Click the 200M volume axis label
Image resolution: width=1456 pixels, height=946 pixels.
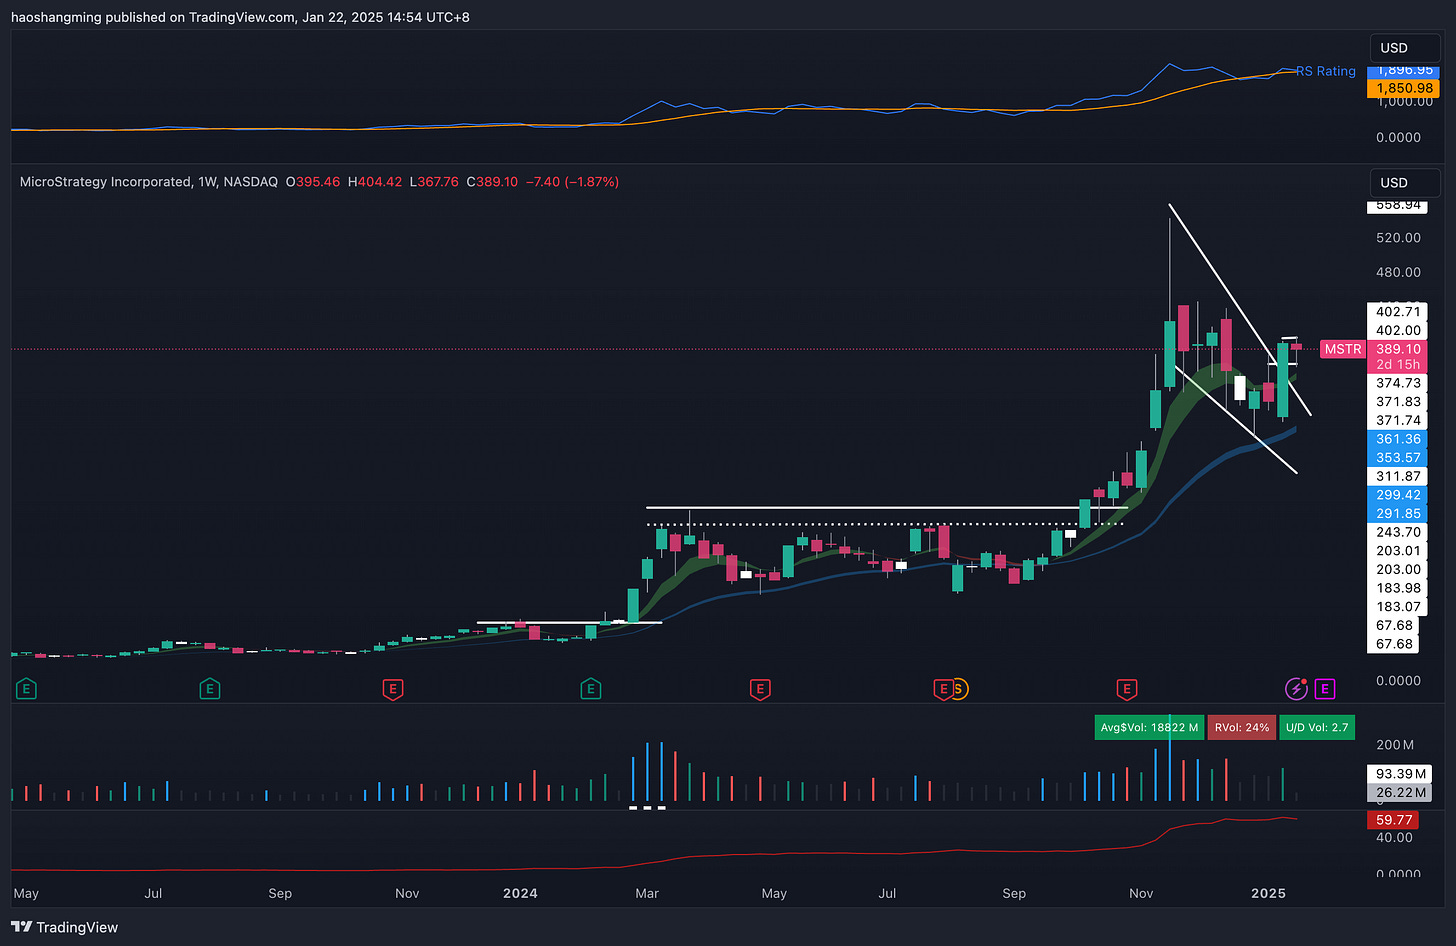[1395, 745]
